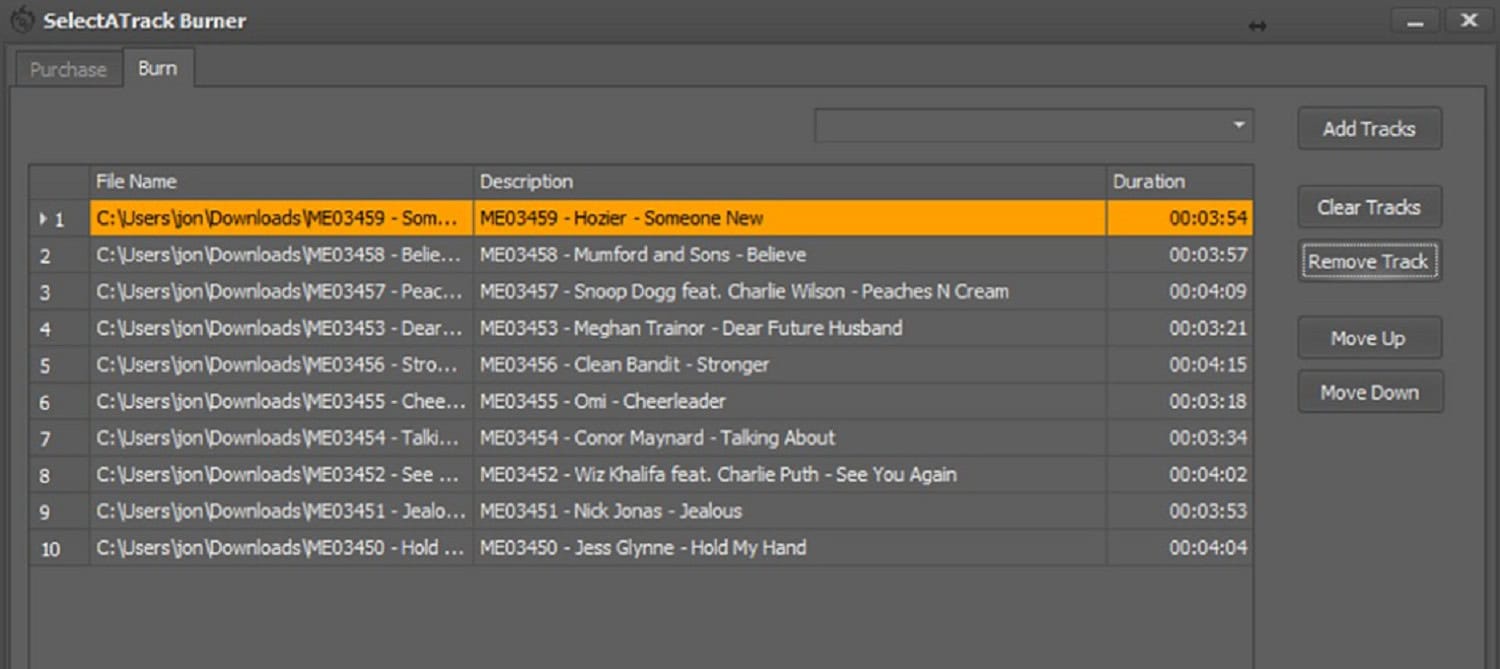Viewport: 1500px width, 669px height.
Task: Click duration value 00:03:54
Action: pos(1208,218)
